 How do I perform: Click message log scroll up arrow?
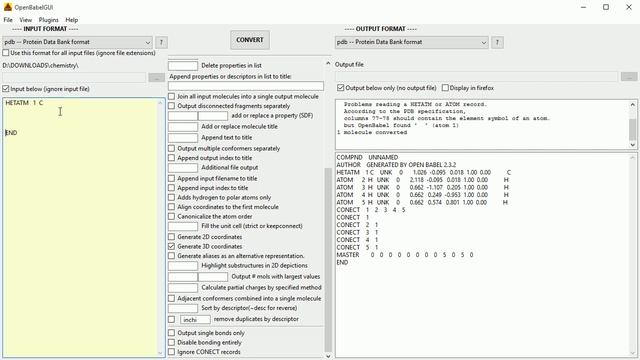[x=633, y=104]
